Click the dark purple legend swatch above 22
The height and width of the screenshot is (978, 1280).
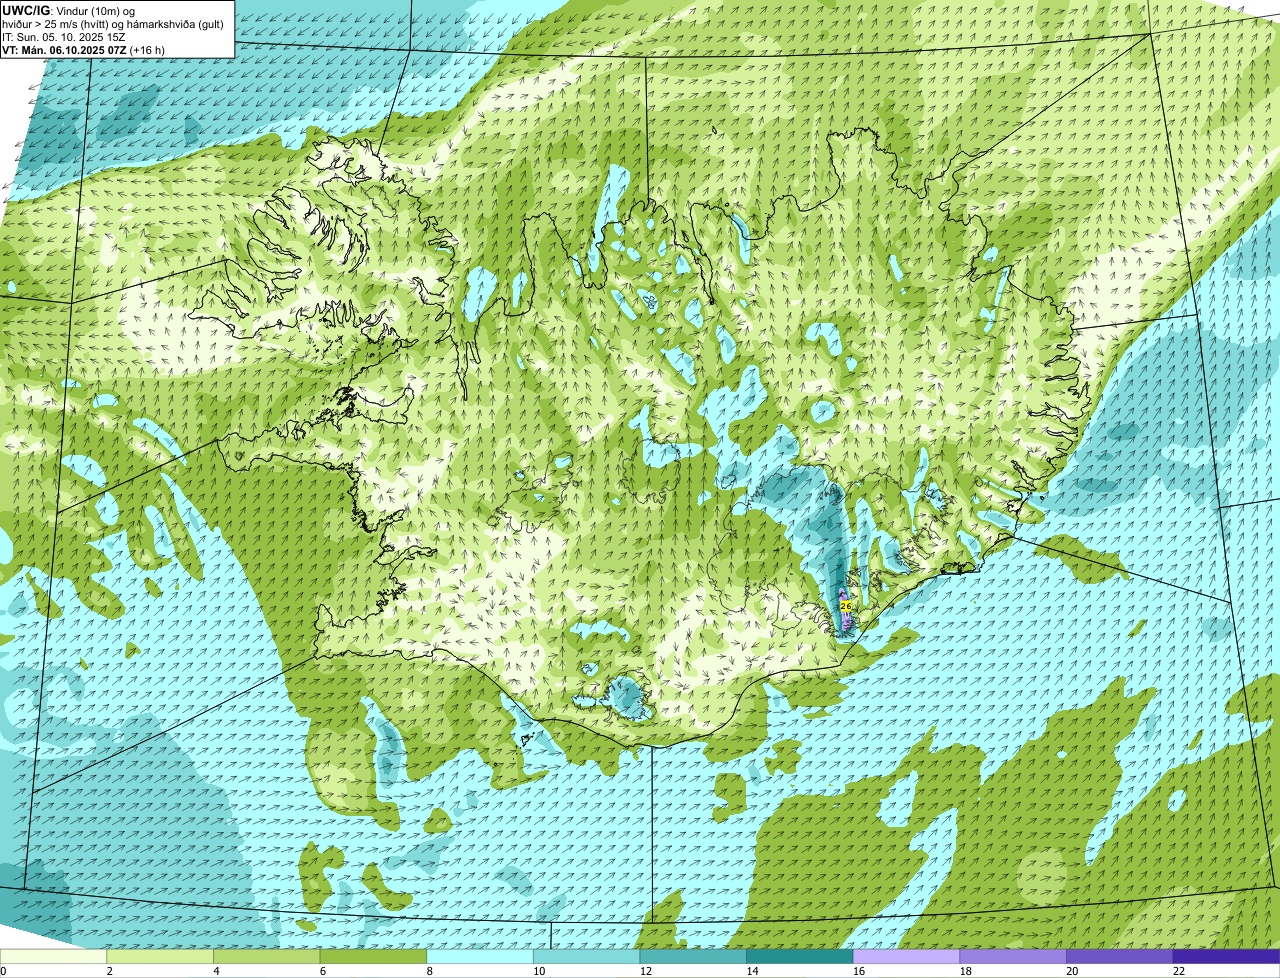pos(1226,956)
